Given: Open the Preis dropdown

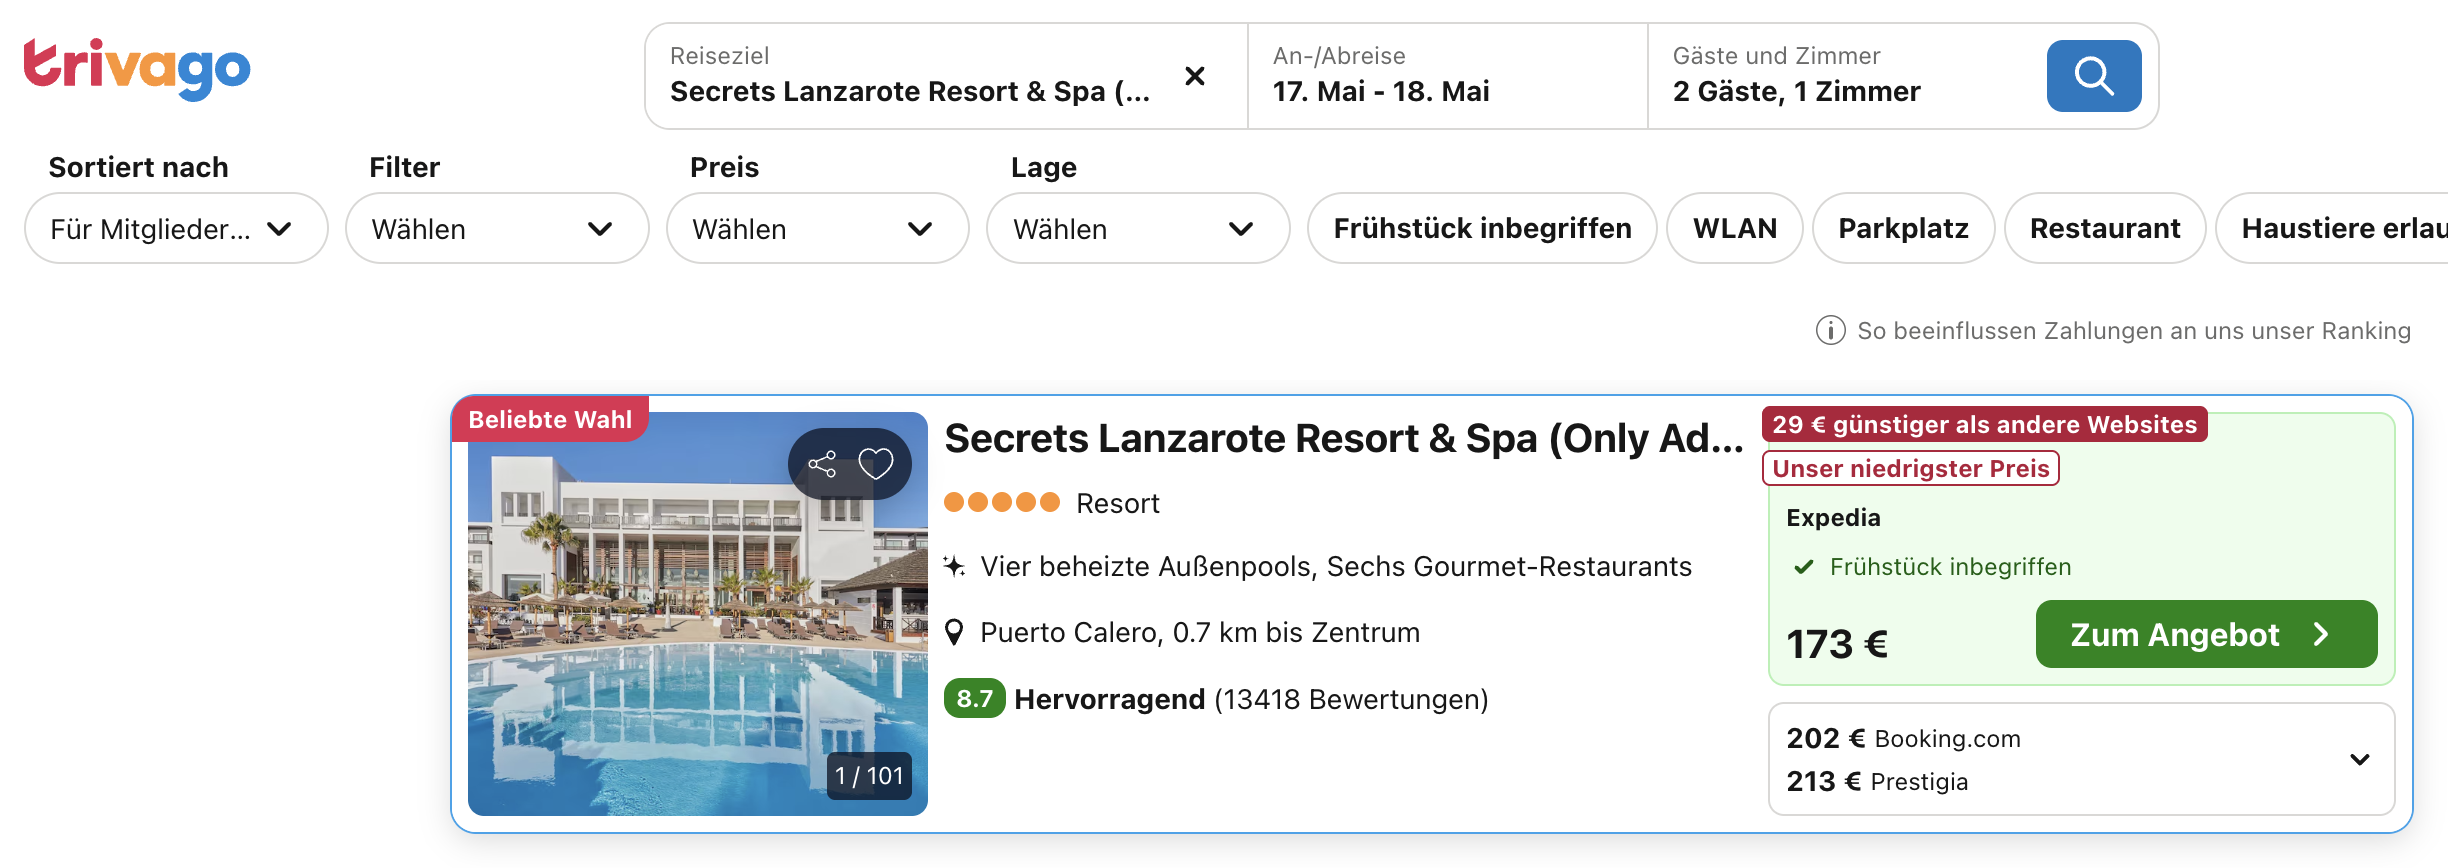Looking at the screenshot, I should tap(817, 229).
